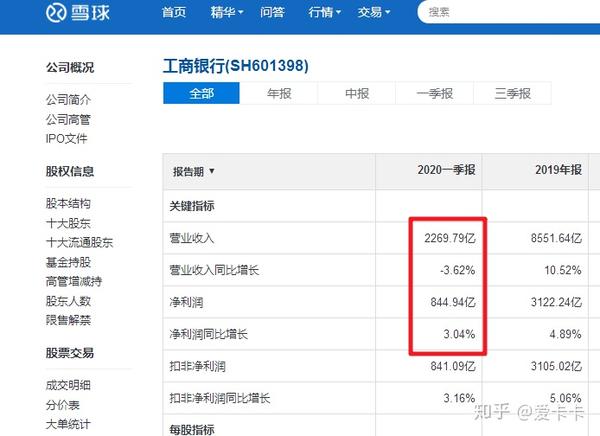Click the 关键指标 row heading
The image size is (600, 436).
coord(192,206)
